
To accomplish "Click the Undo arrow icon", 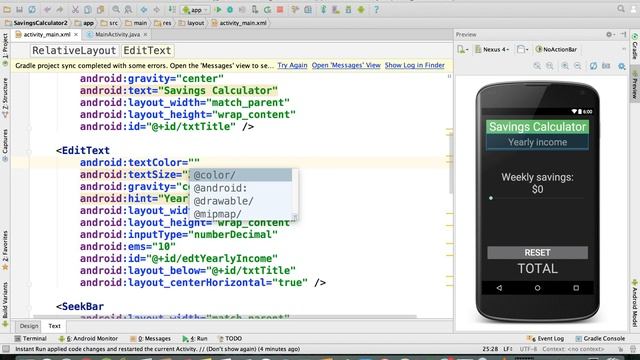I will coord(47,9).
